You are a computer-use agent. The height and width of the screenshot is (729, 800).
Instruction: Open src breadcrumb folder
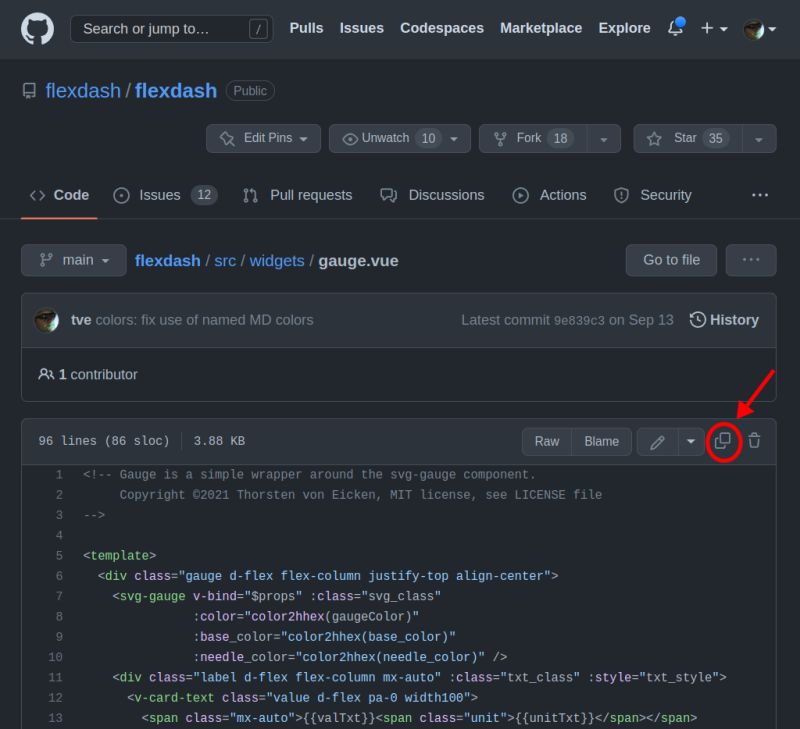coord(225,261)
